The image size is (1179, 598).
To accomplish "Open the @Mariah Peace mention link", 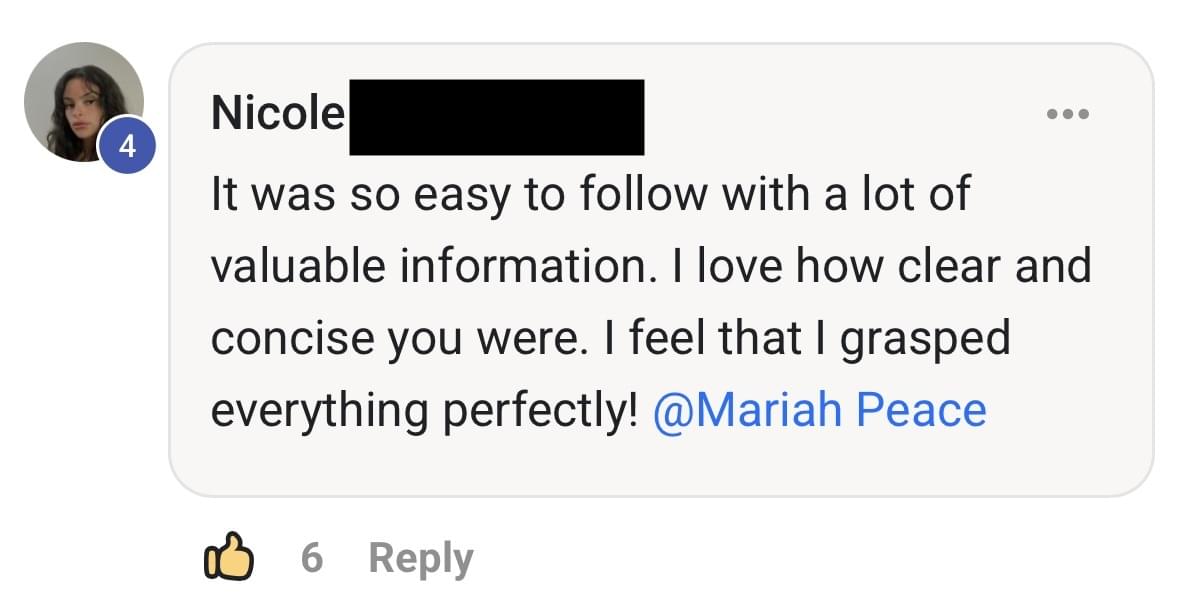I will tap(819, 410).
